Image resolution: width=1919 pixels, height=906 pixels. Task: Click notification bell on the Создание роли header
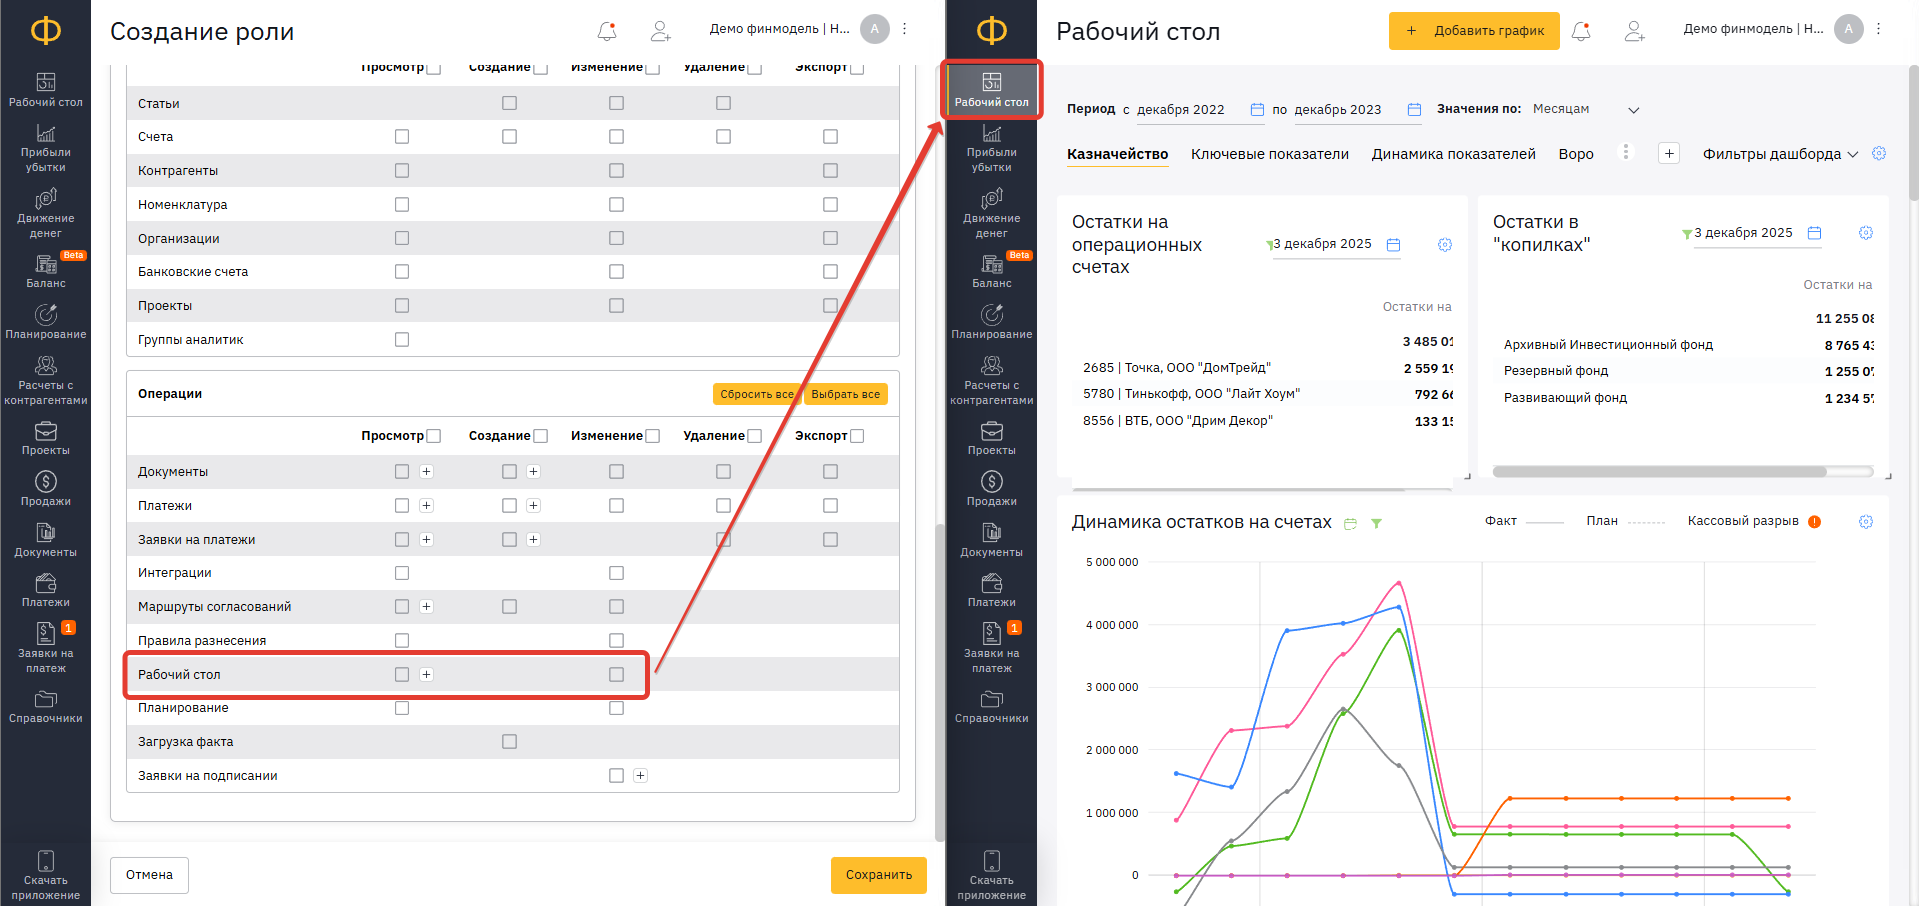coord(607,31)
